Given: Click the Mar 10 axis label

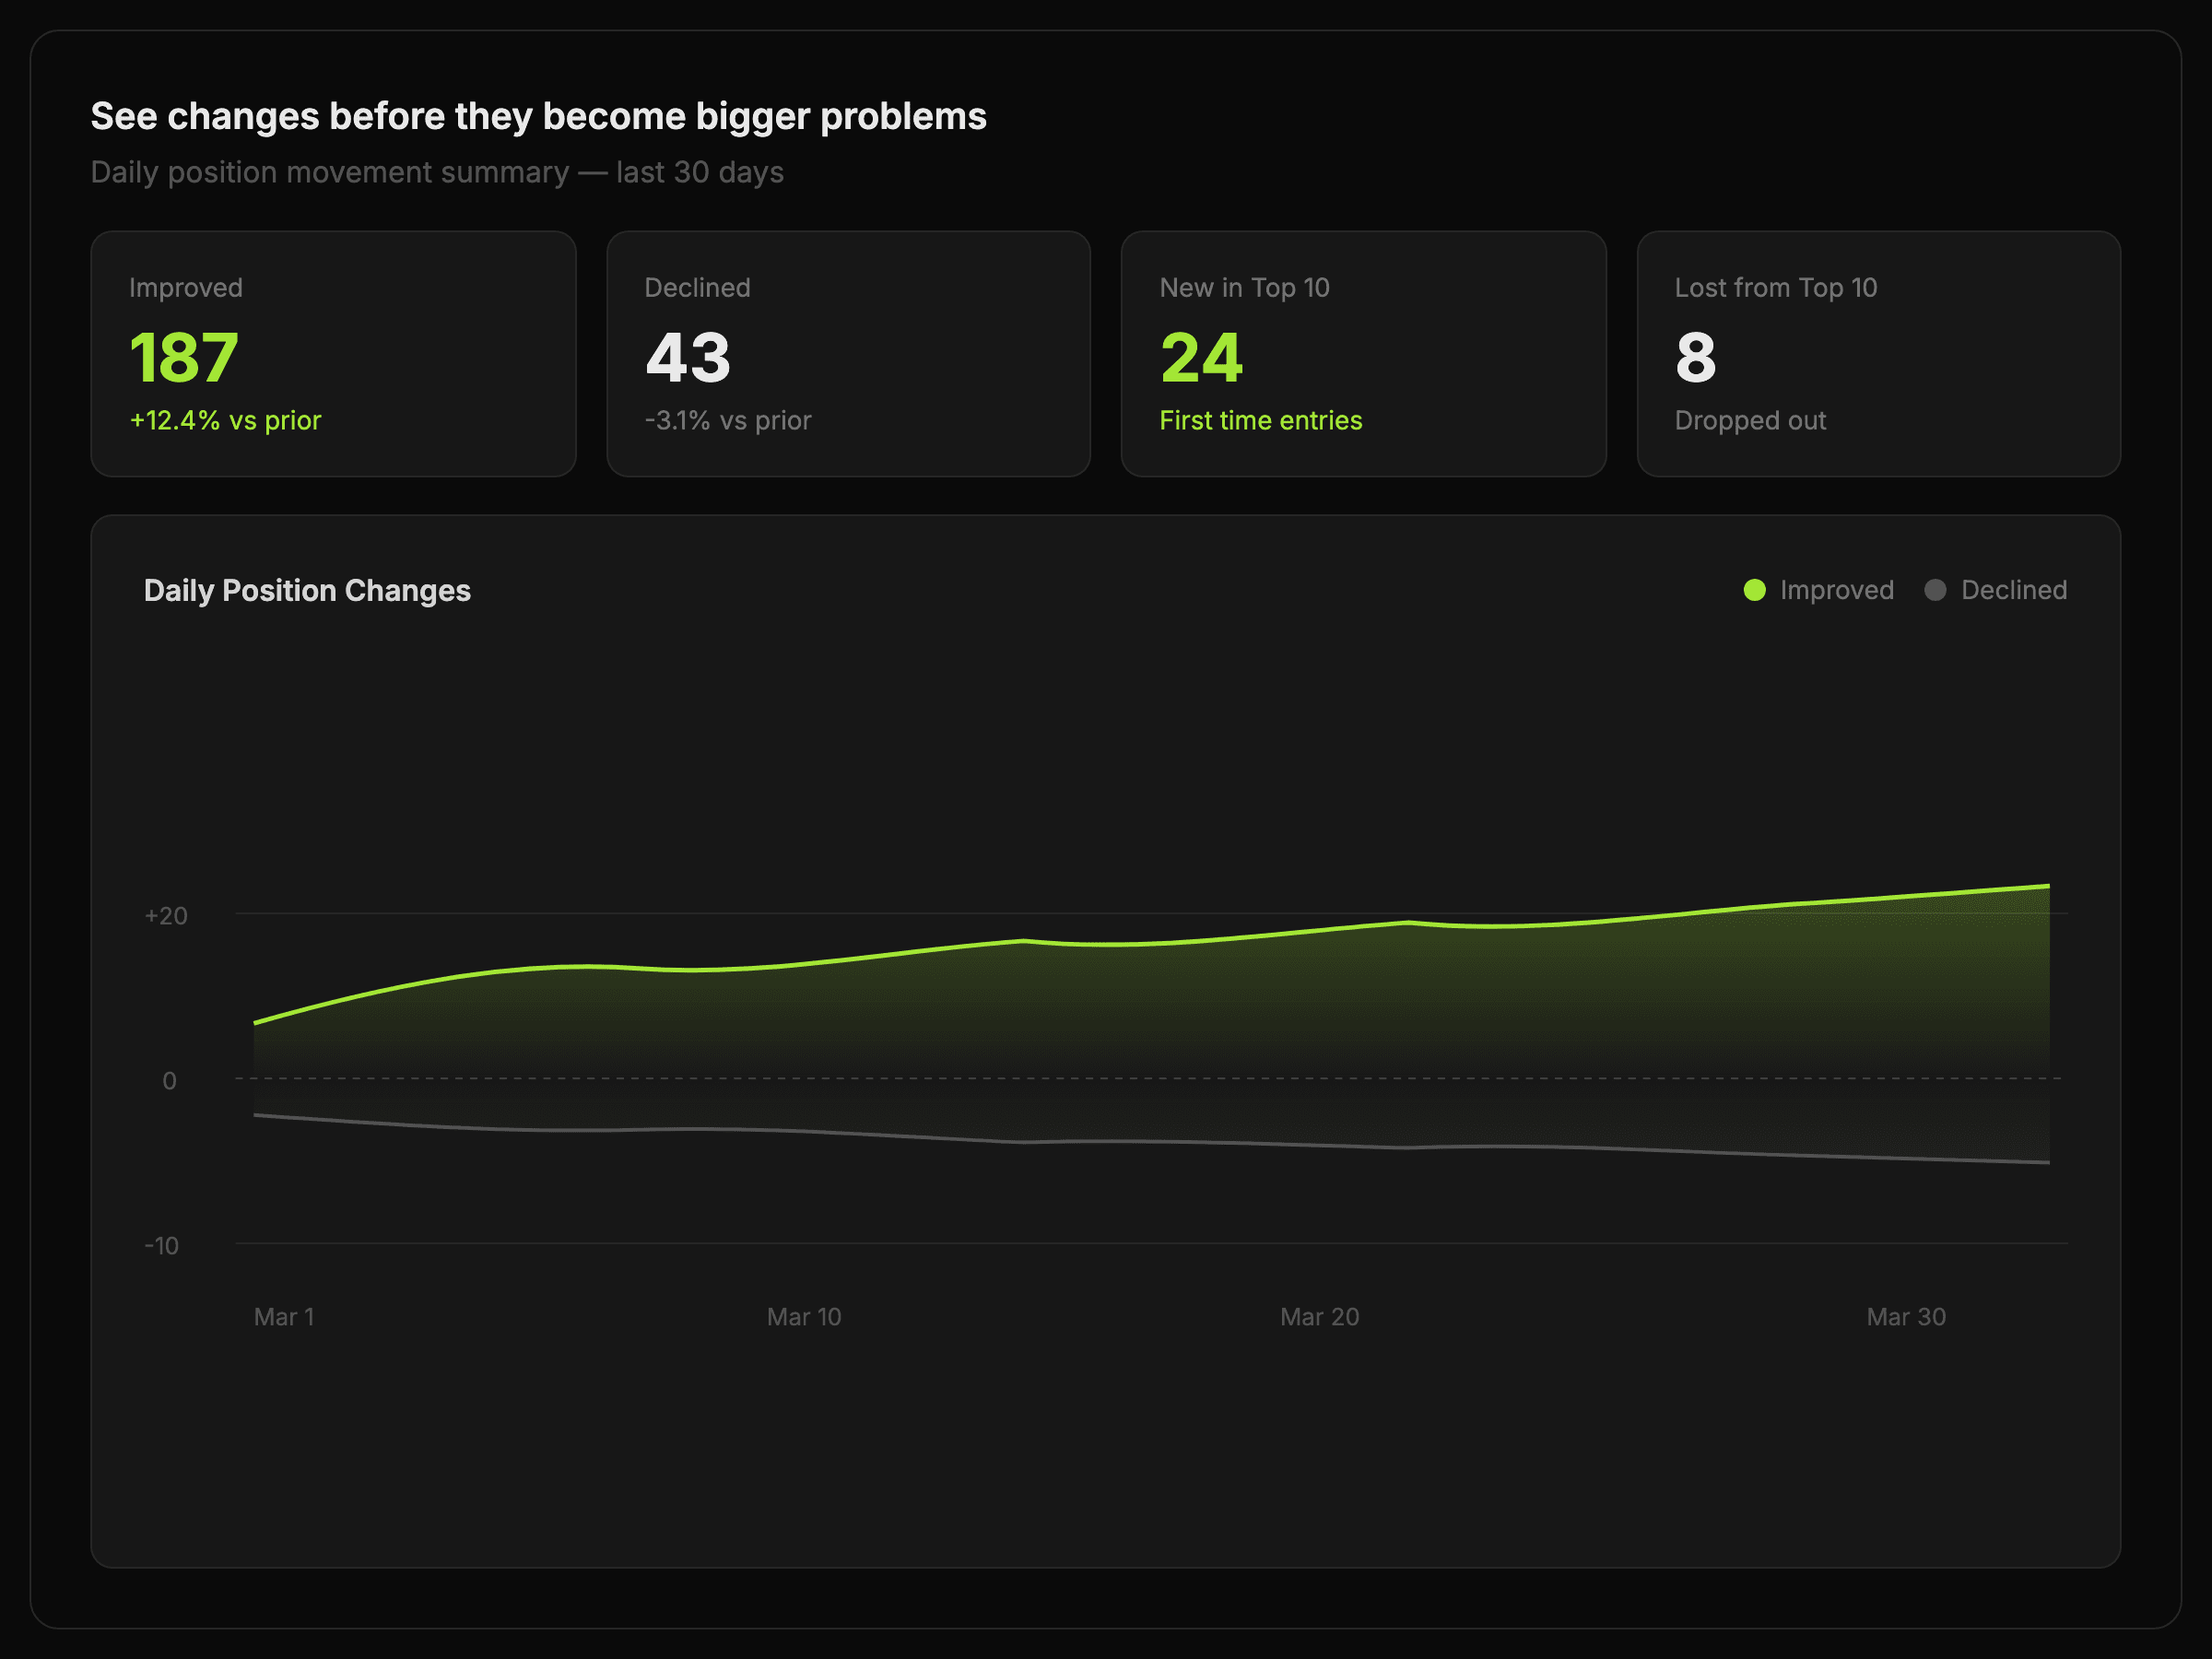Looking at the screenshot, I should [x=804, y=1317].
